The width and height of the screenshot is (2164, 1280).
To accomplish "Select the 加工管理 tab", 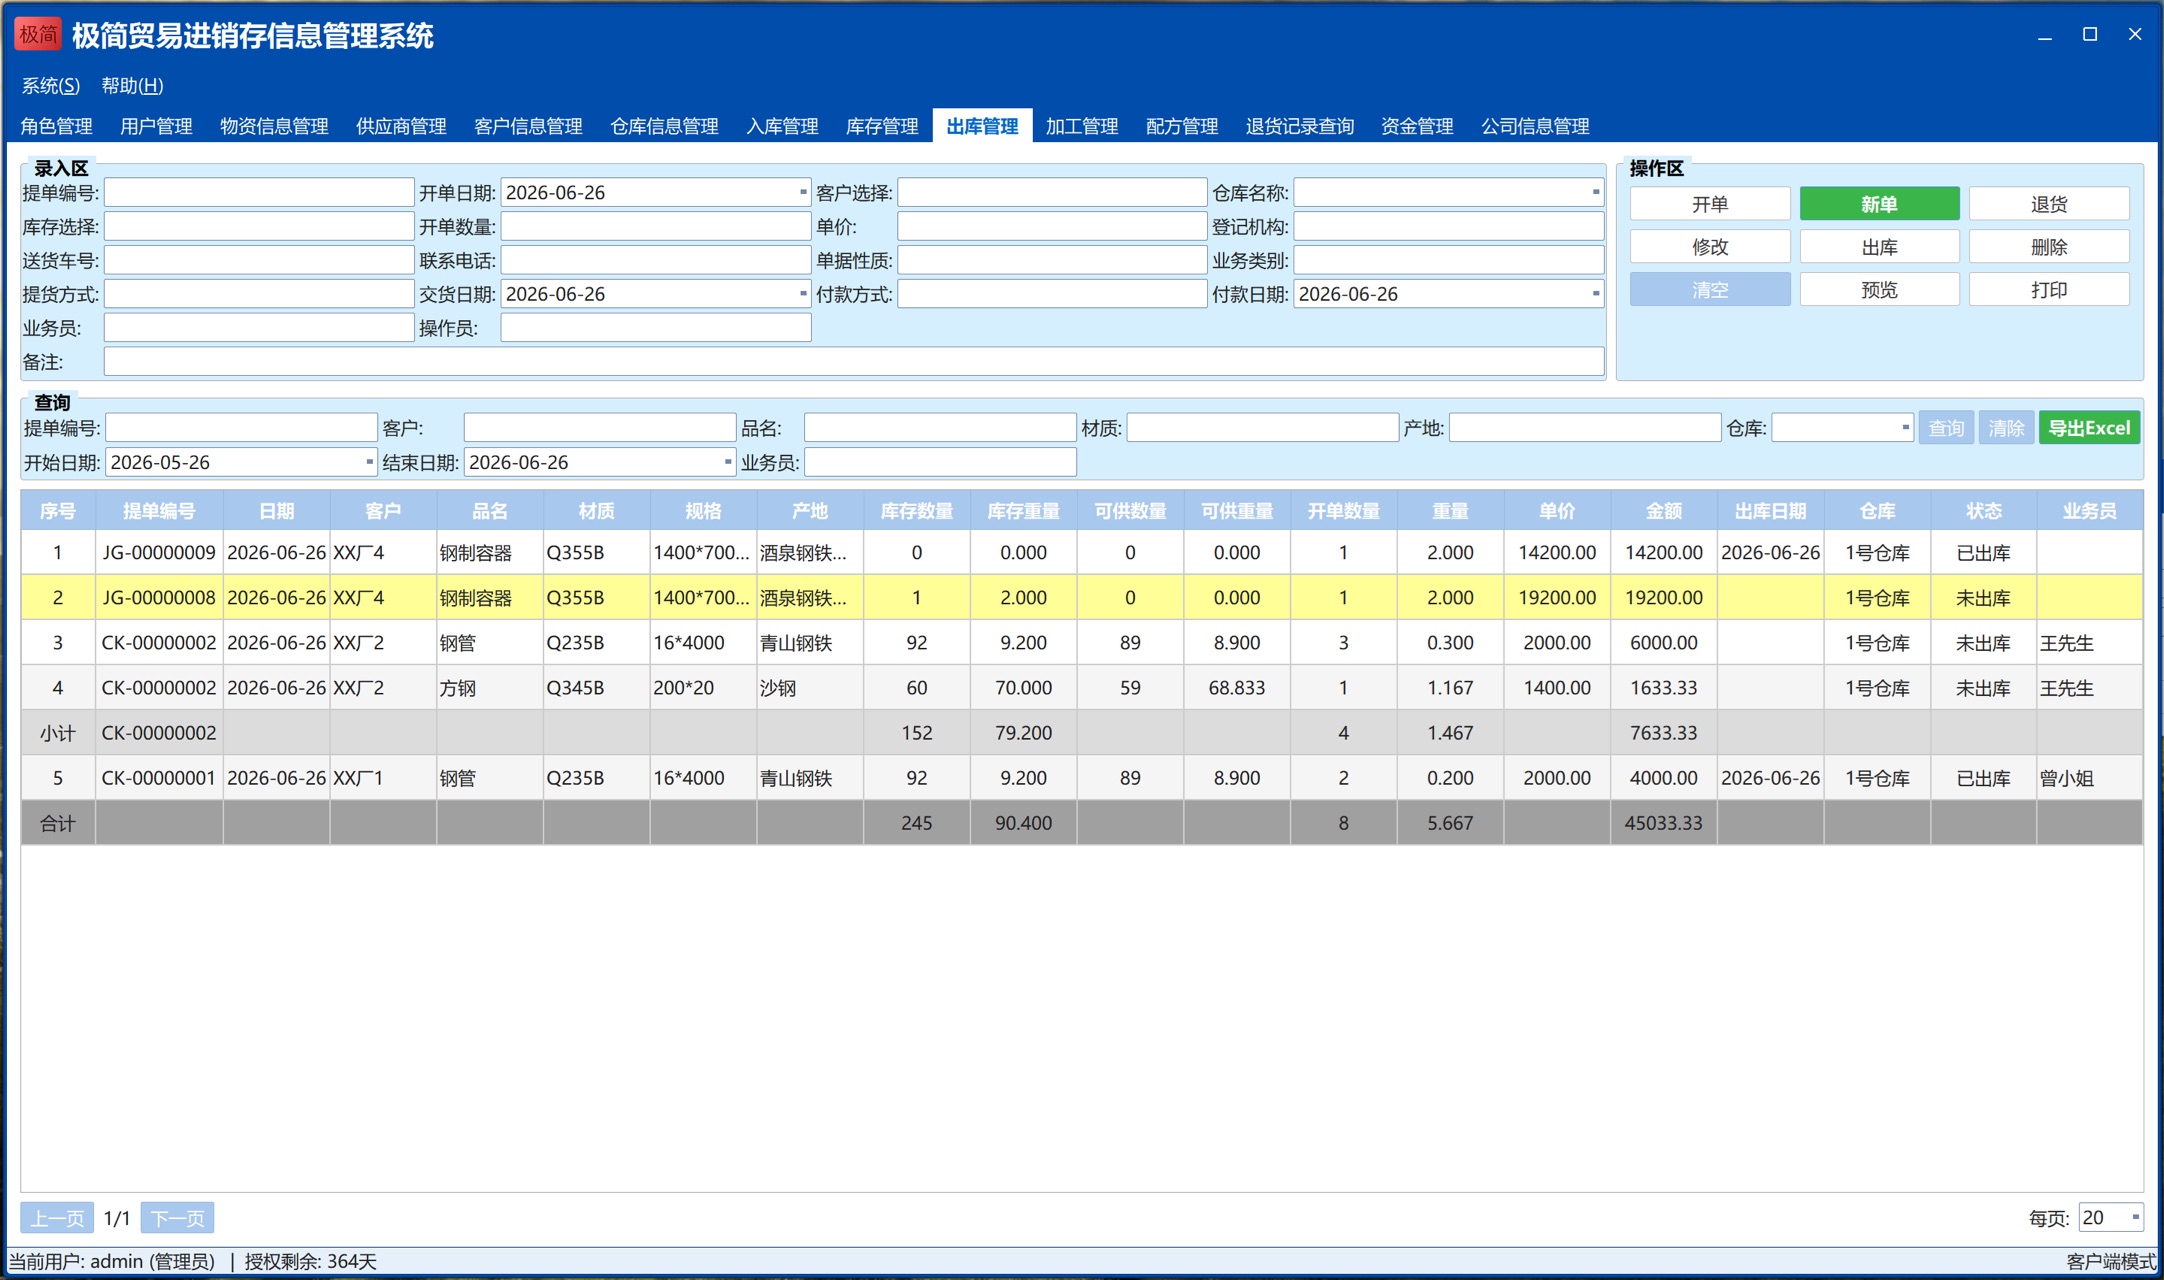I will (x=1082, y=126).
